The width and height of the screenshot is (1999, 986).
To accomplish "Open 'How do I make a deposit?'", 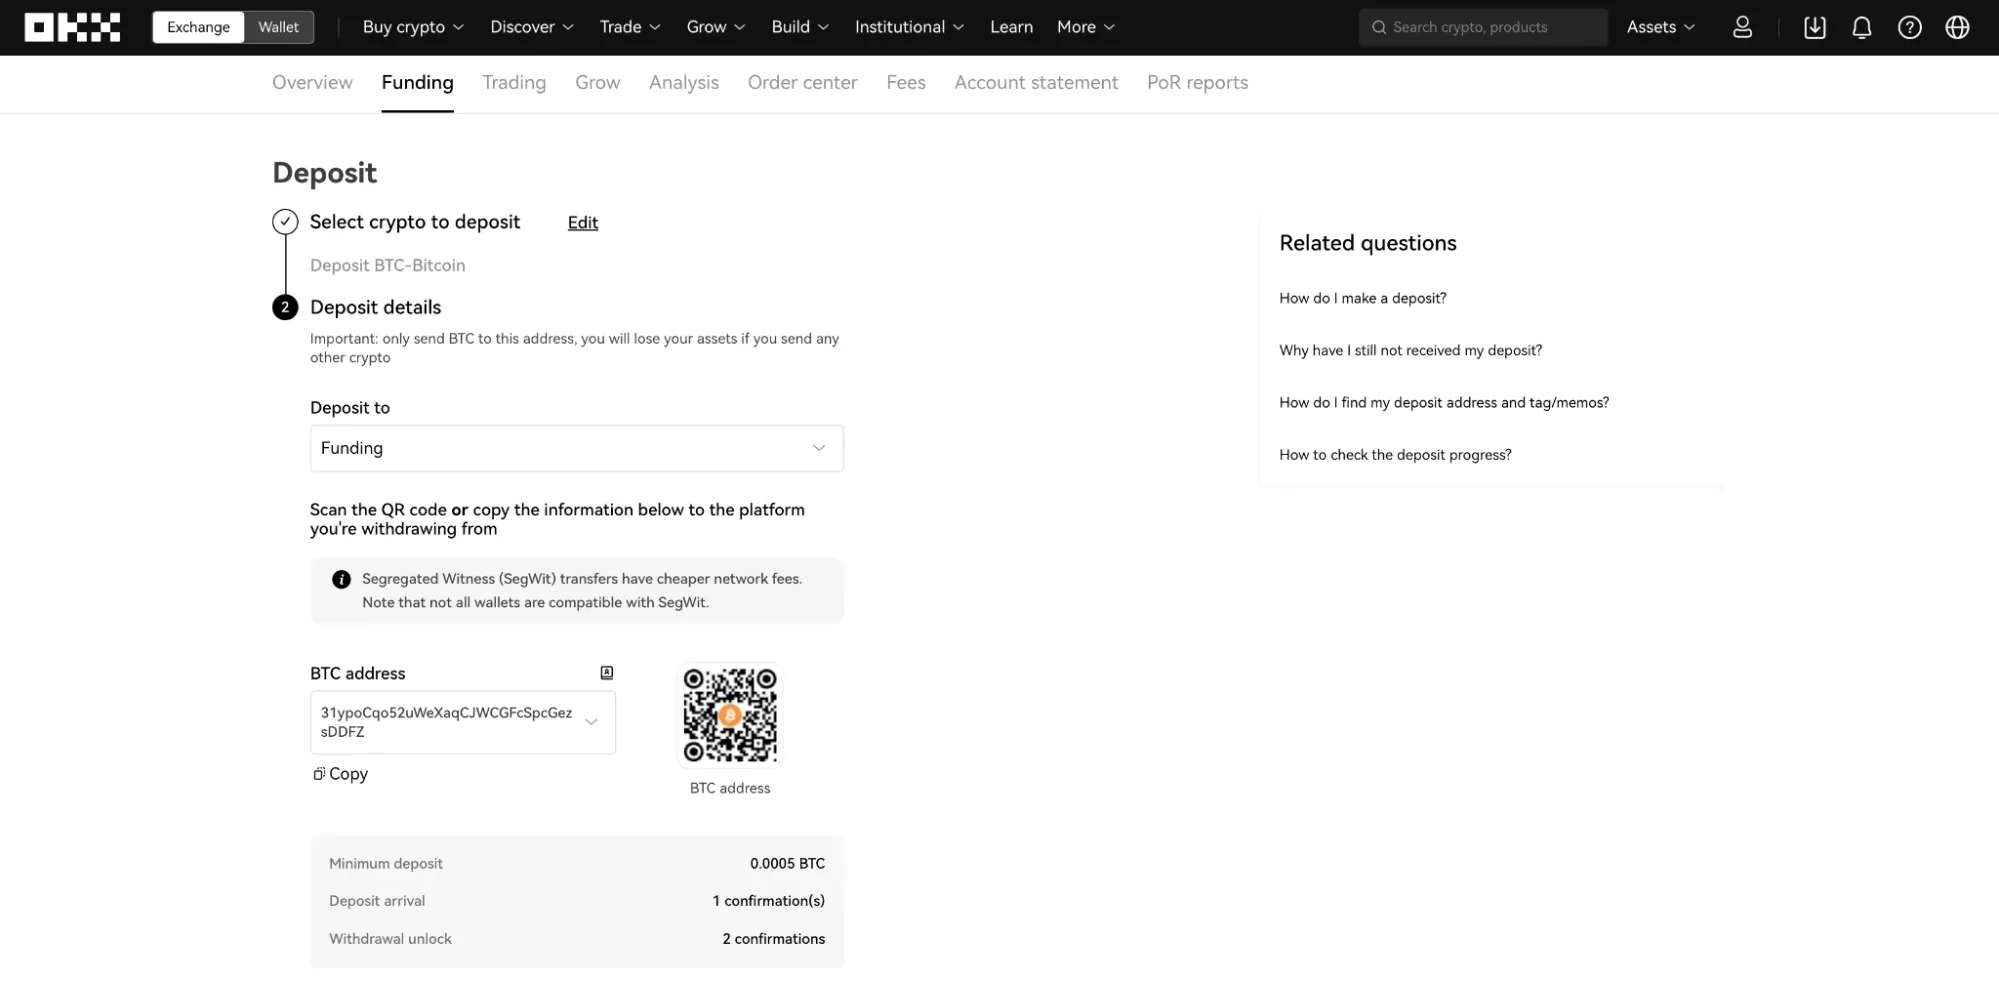I will pyautogui.click(x=1362, y=298).
